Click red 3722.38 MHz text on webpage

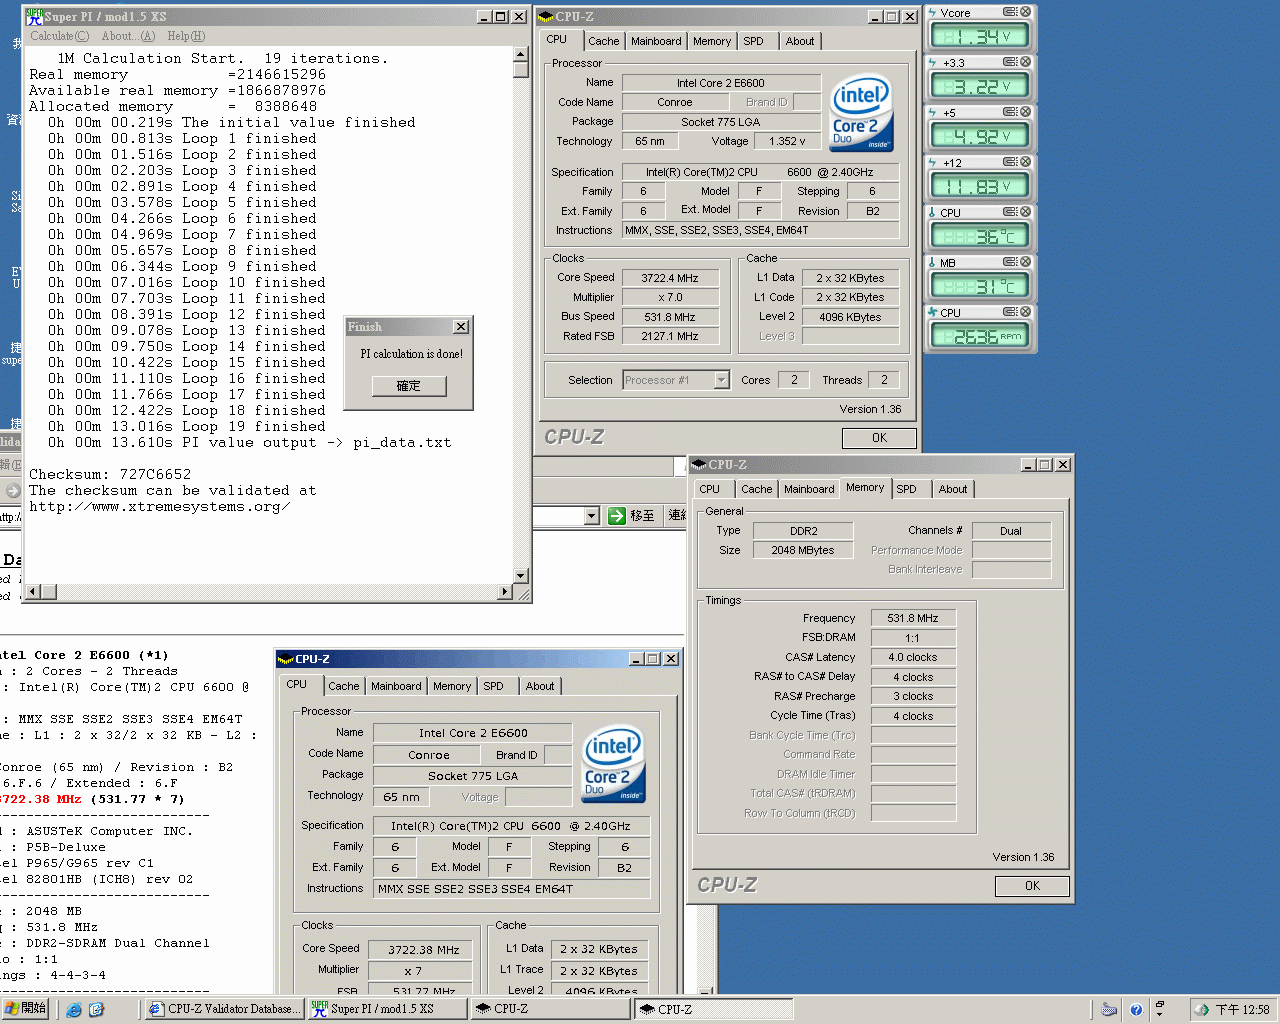[x=40, y=799]
